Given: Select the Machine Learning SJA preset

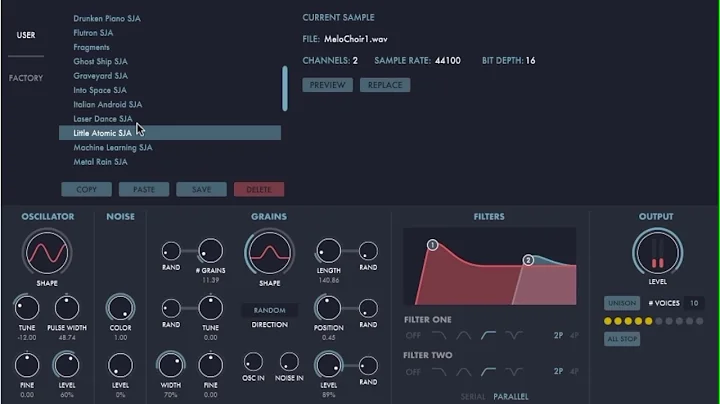Looking at the screenshot, I should point(113,147).
